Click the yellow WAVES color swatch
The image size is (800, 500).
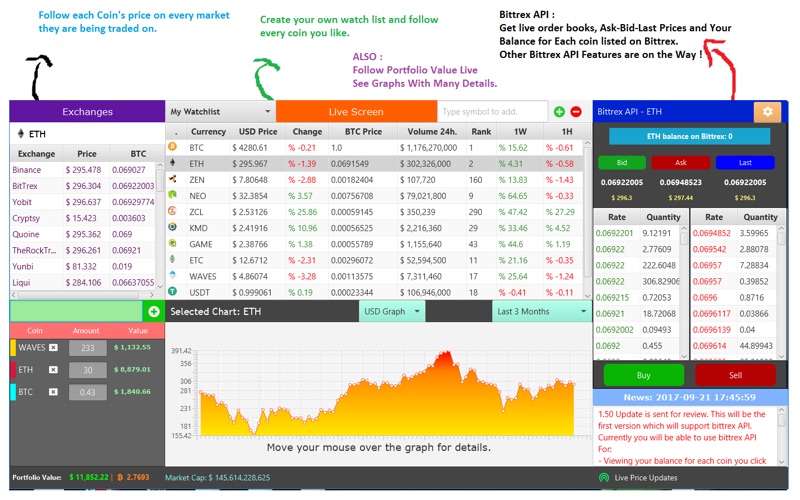(13, 347)
